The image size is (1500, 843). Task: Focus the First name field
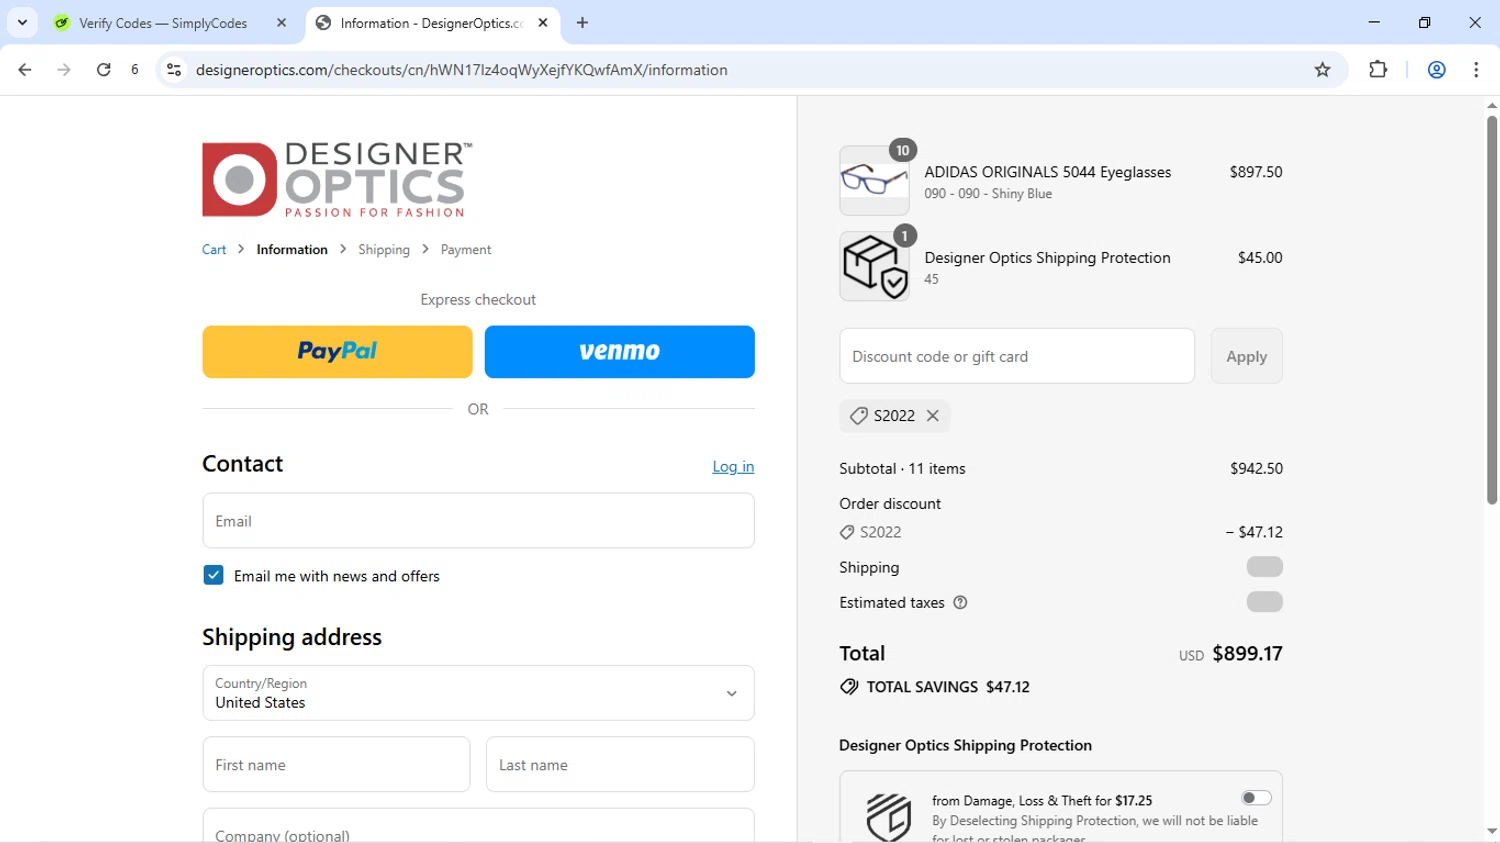(x=336, y=764)
